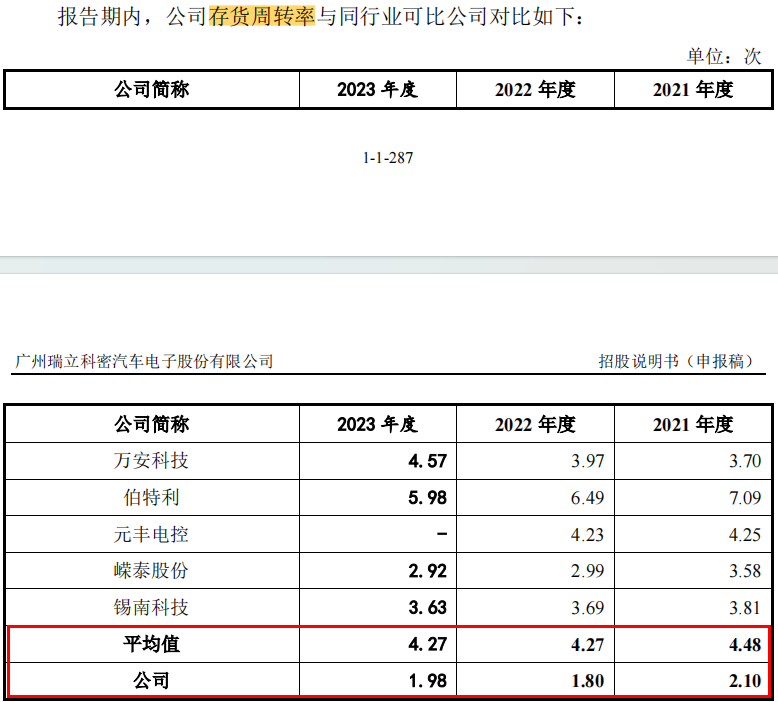
Task: Select 2021 年度 header above value 3.70
Action: (693, 424)
